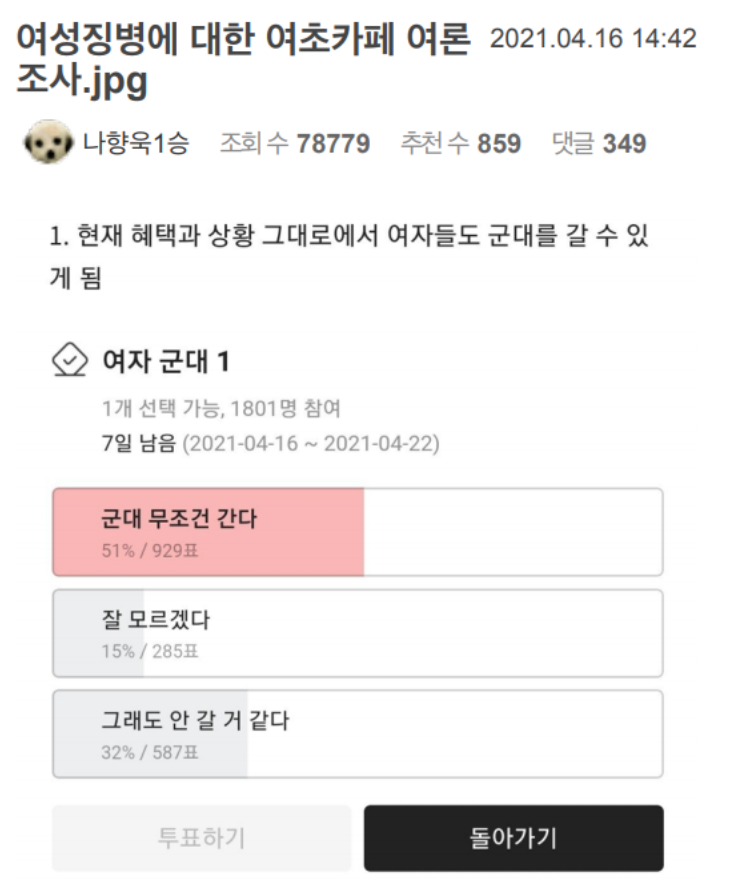Click the post timestamp 2021.04.16 14:42

coord(593,40)
